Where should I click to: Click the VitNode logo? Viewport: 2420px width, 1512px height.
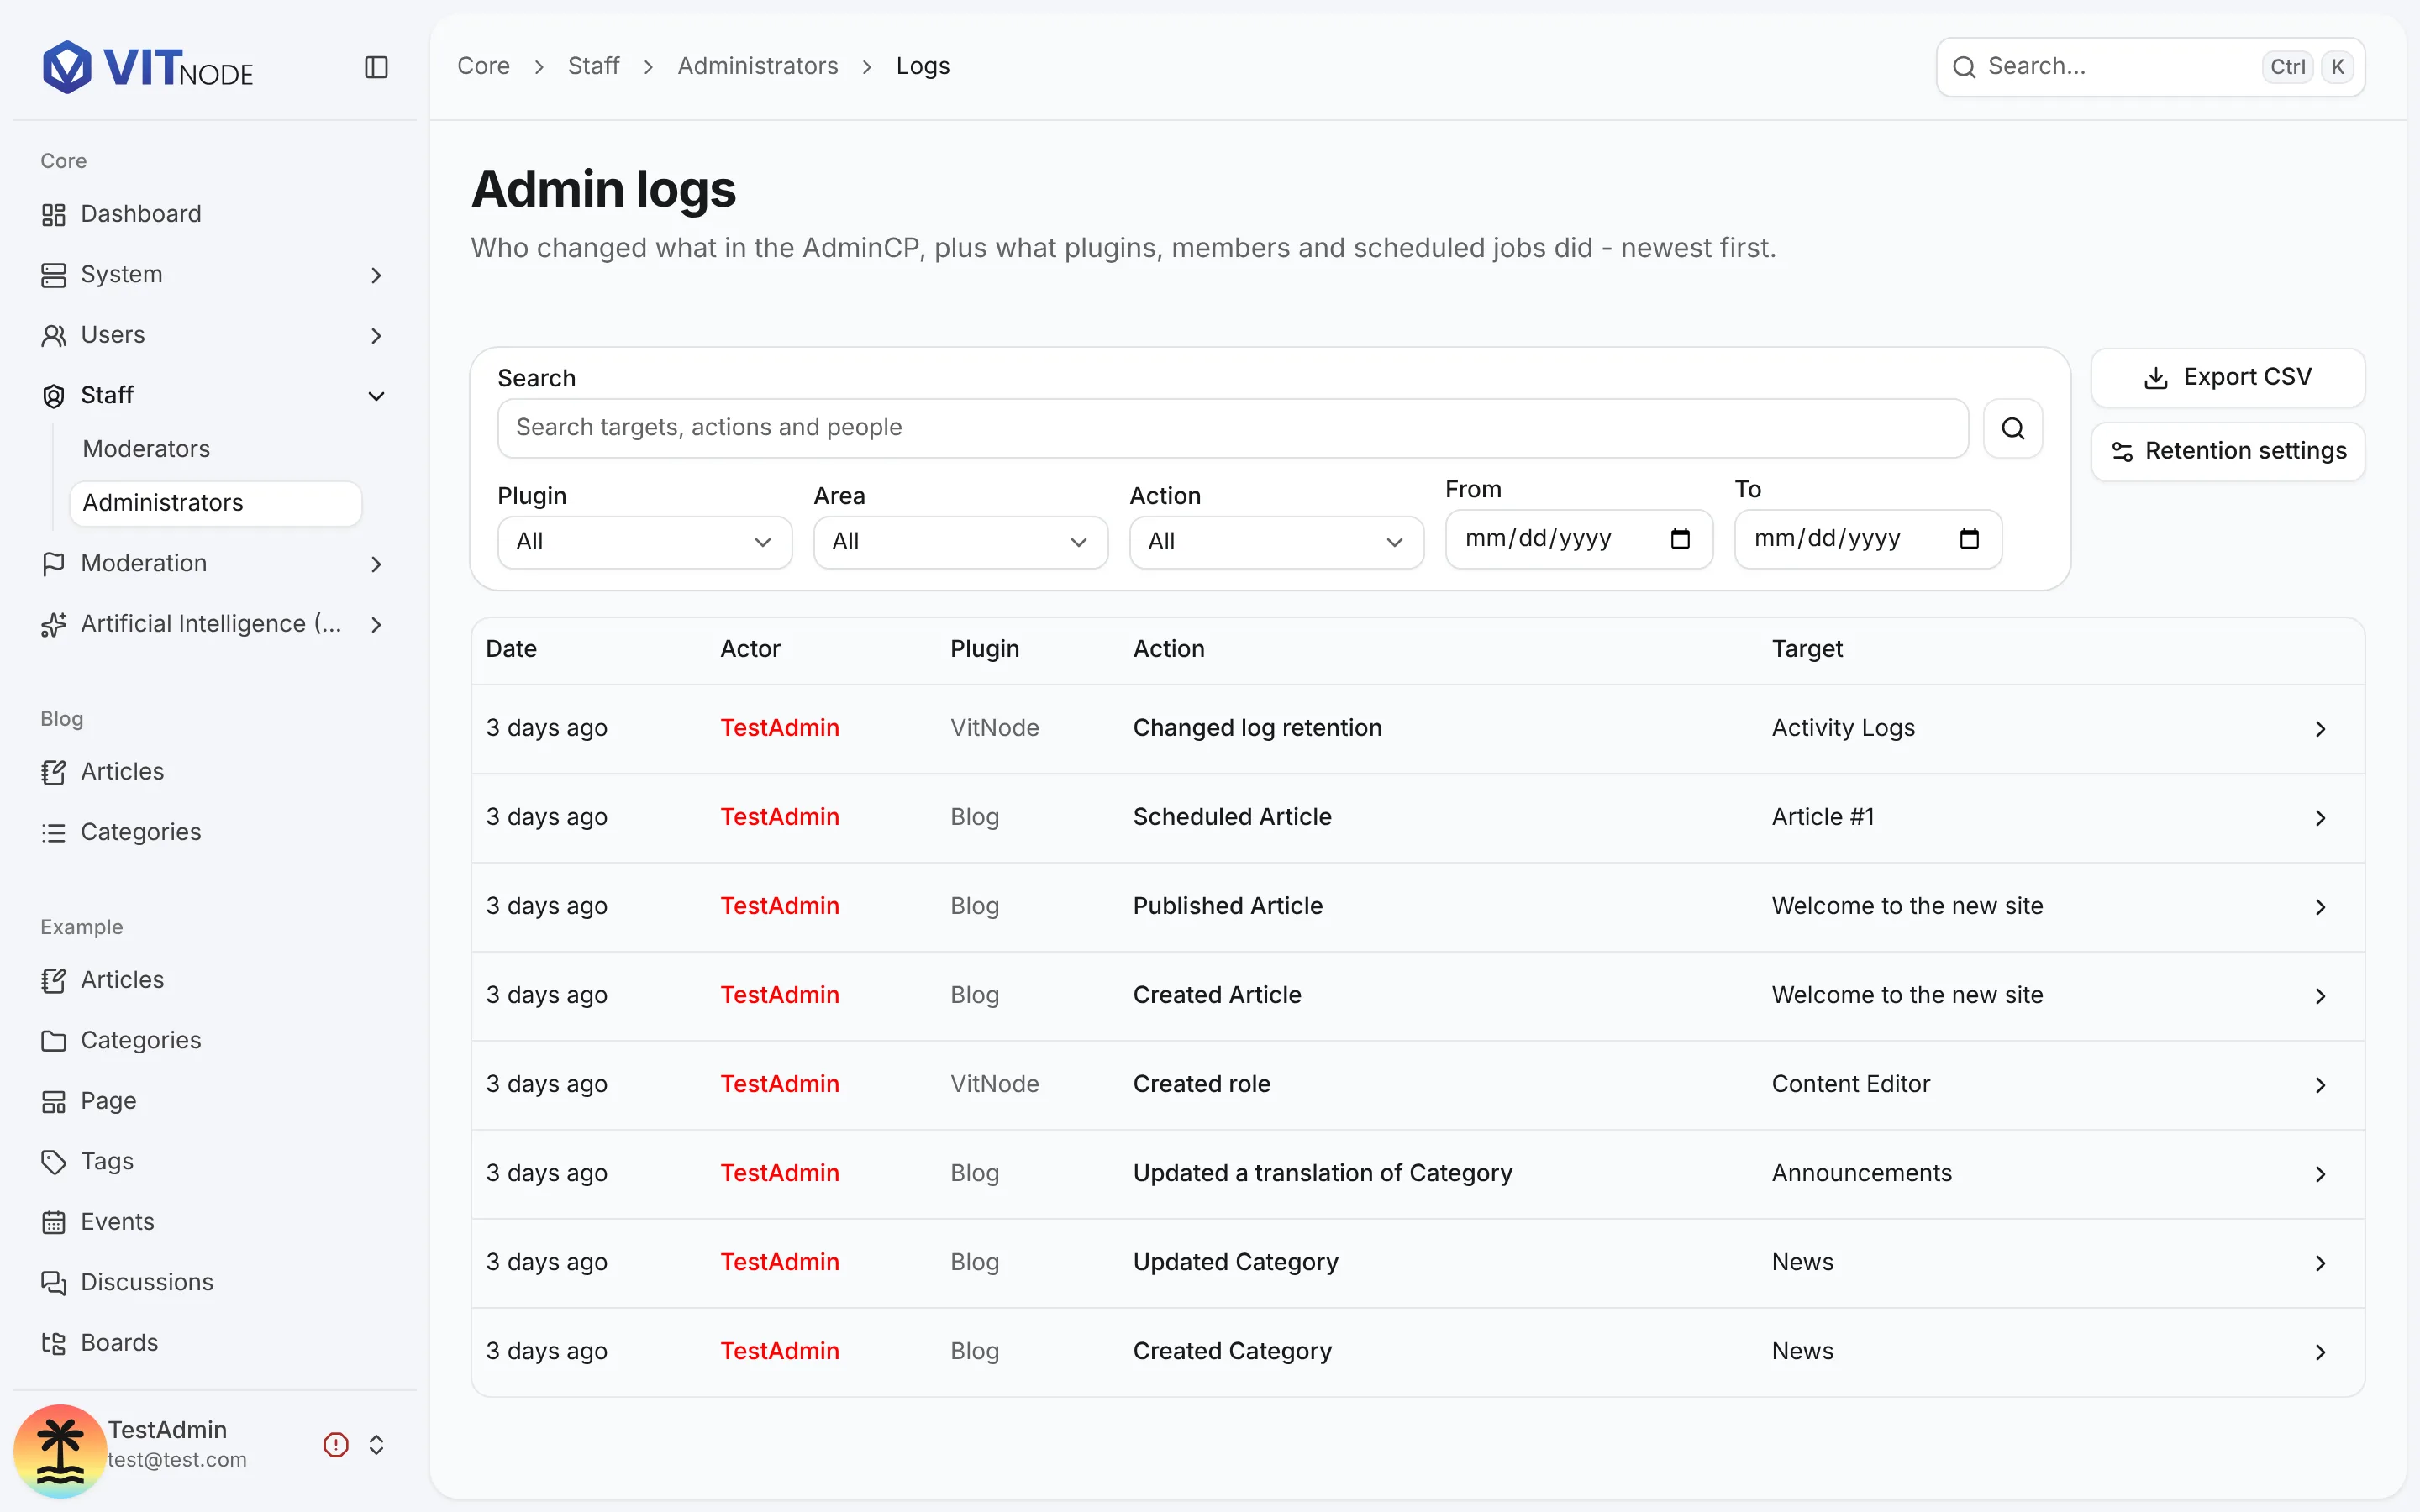click(148, 67)
